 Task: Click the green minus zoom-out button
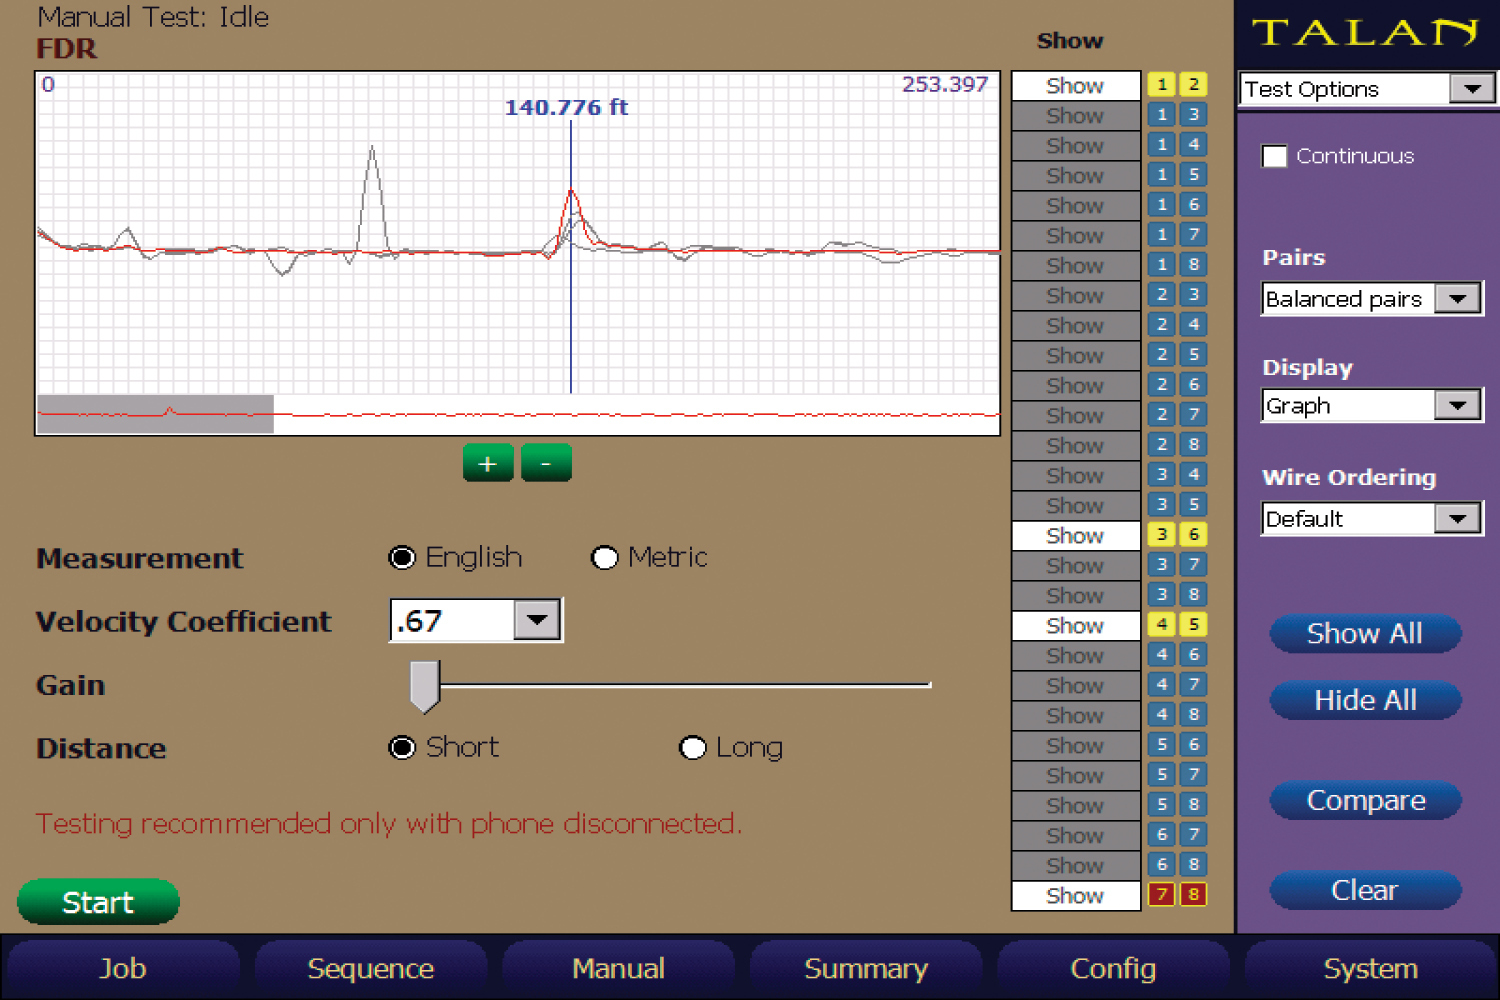click(546, 463)
